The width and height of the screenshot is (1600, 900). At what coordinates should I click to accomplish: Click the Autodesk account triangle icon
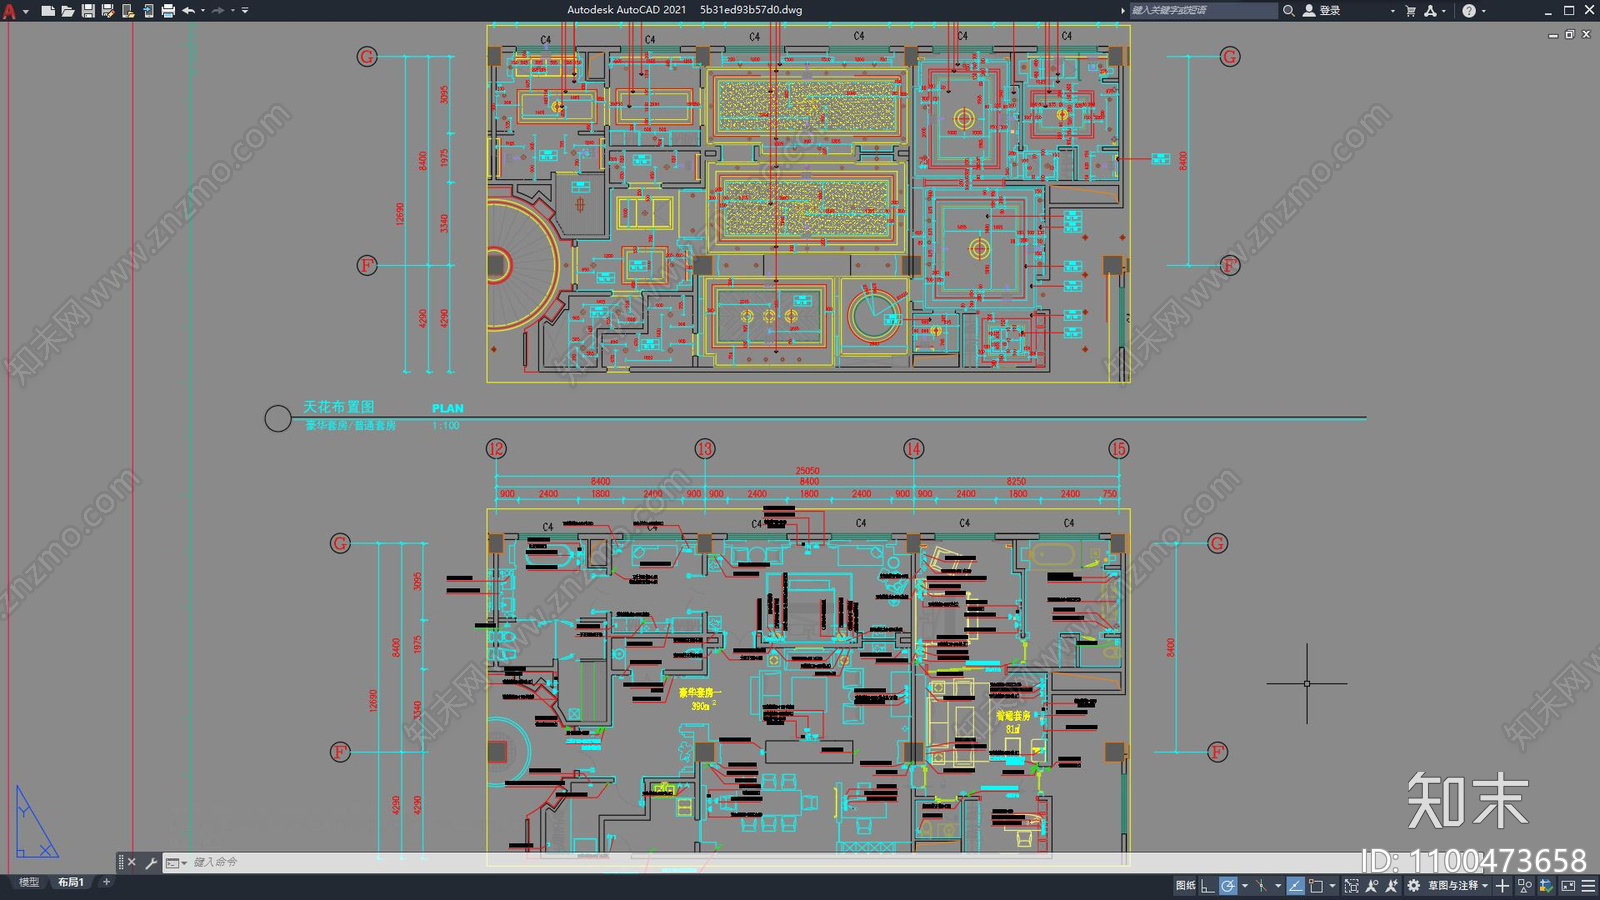[x=1430, y=10]
